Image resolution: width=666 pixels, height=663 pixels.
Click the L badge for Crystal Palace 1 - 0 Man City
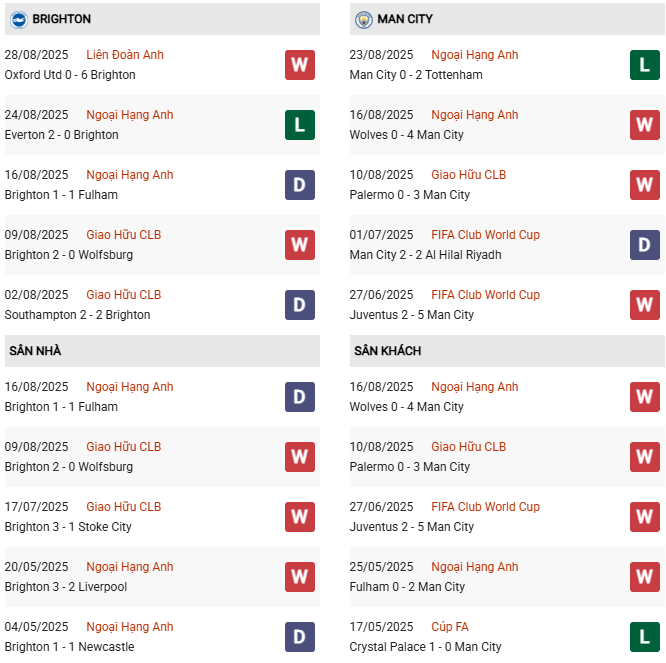coord(644,637)
